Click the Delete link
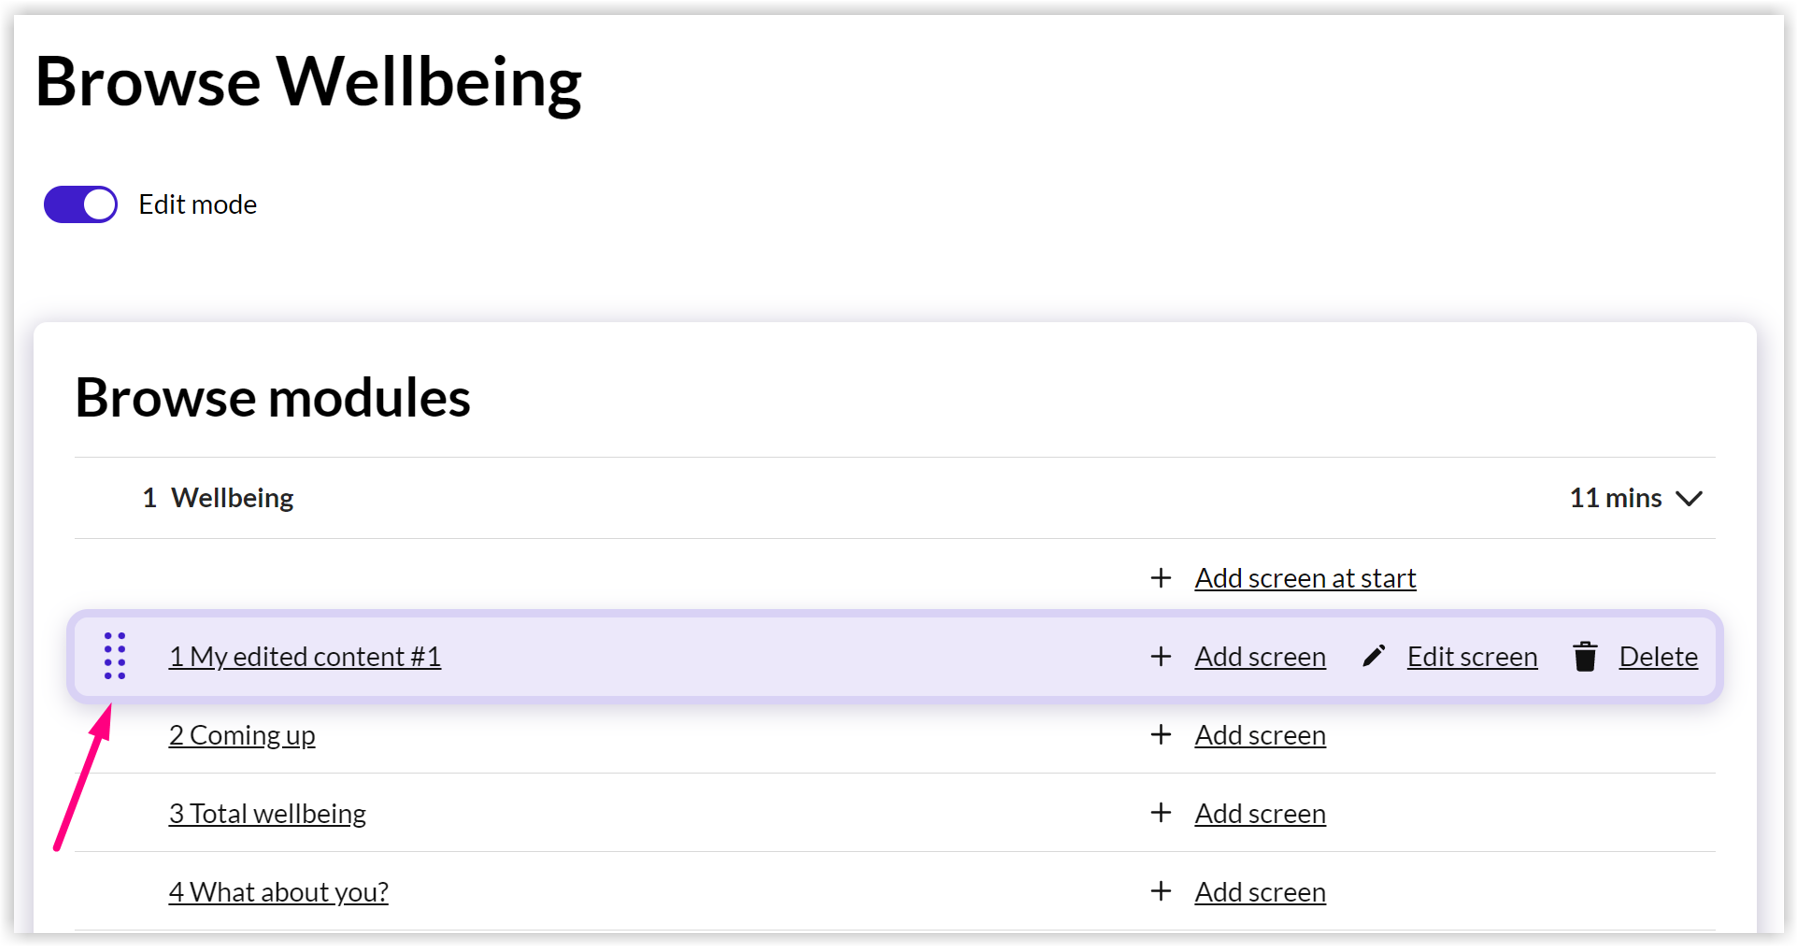 (1658, 656)
